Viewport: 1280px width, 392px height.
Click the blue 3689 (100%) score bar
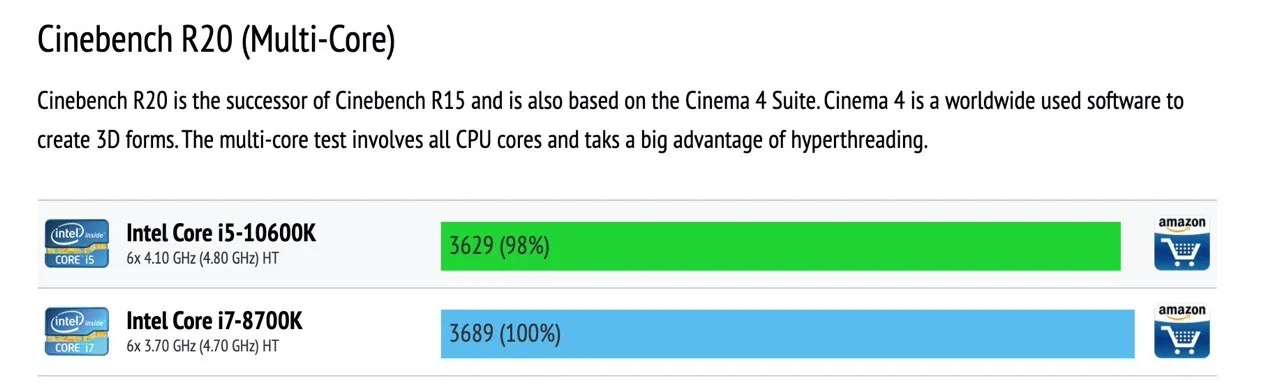coord(788,333)
